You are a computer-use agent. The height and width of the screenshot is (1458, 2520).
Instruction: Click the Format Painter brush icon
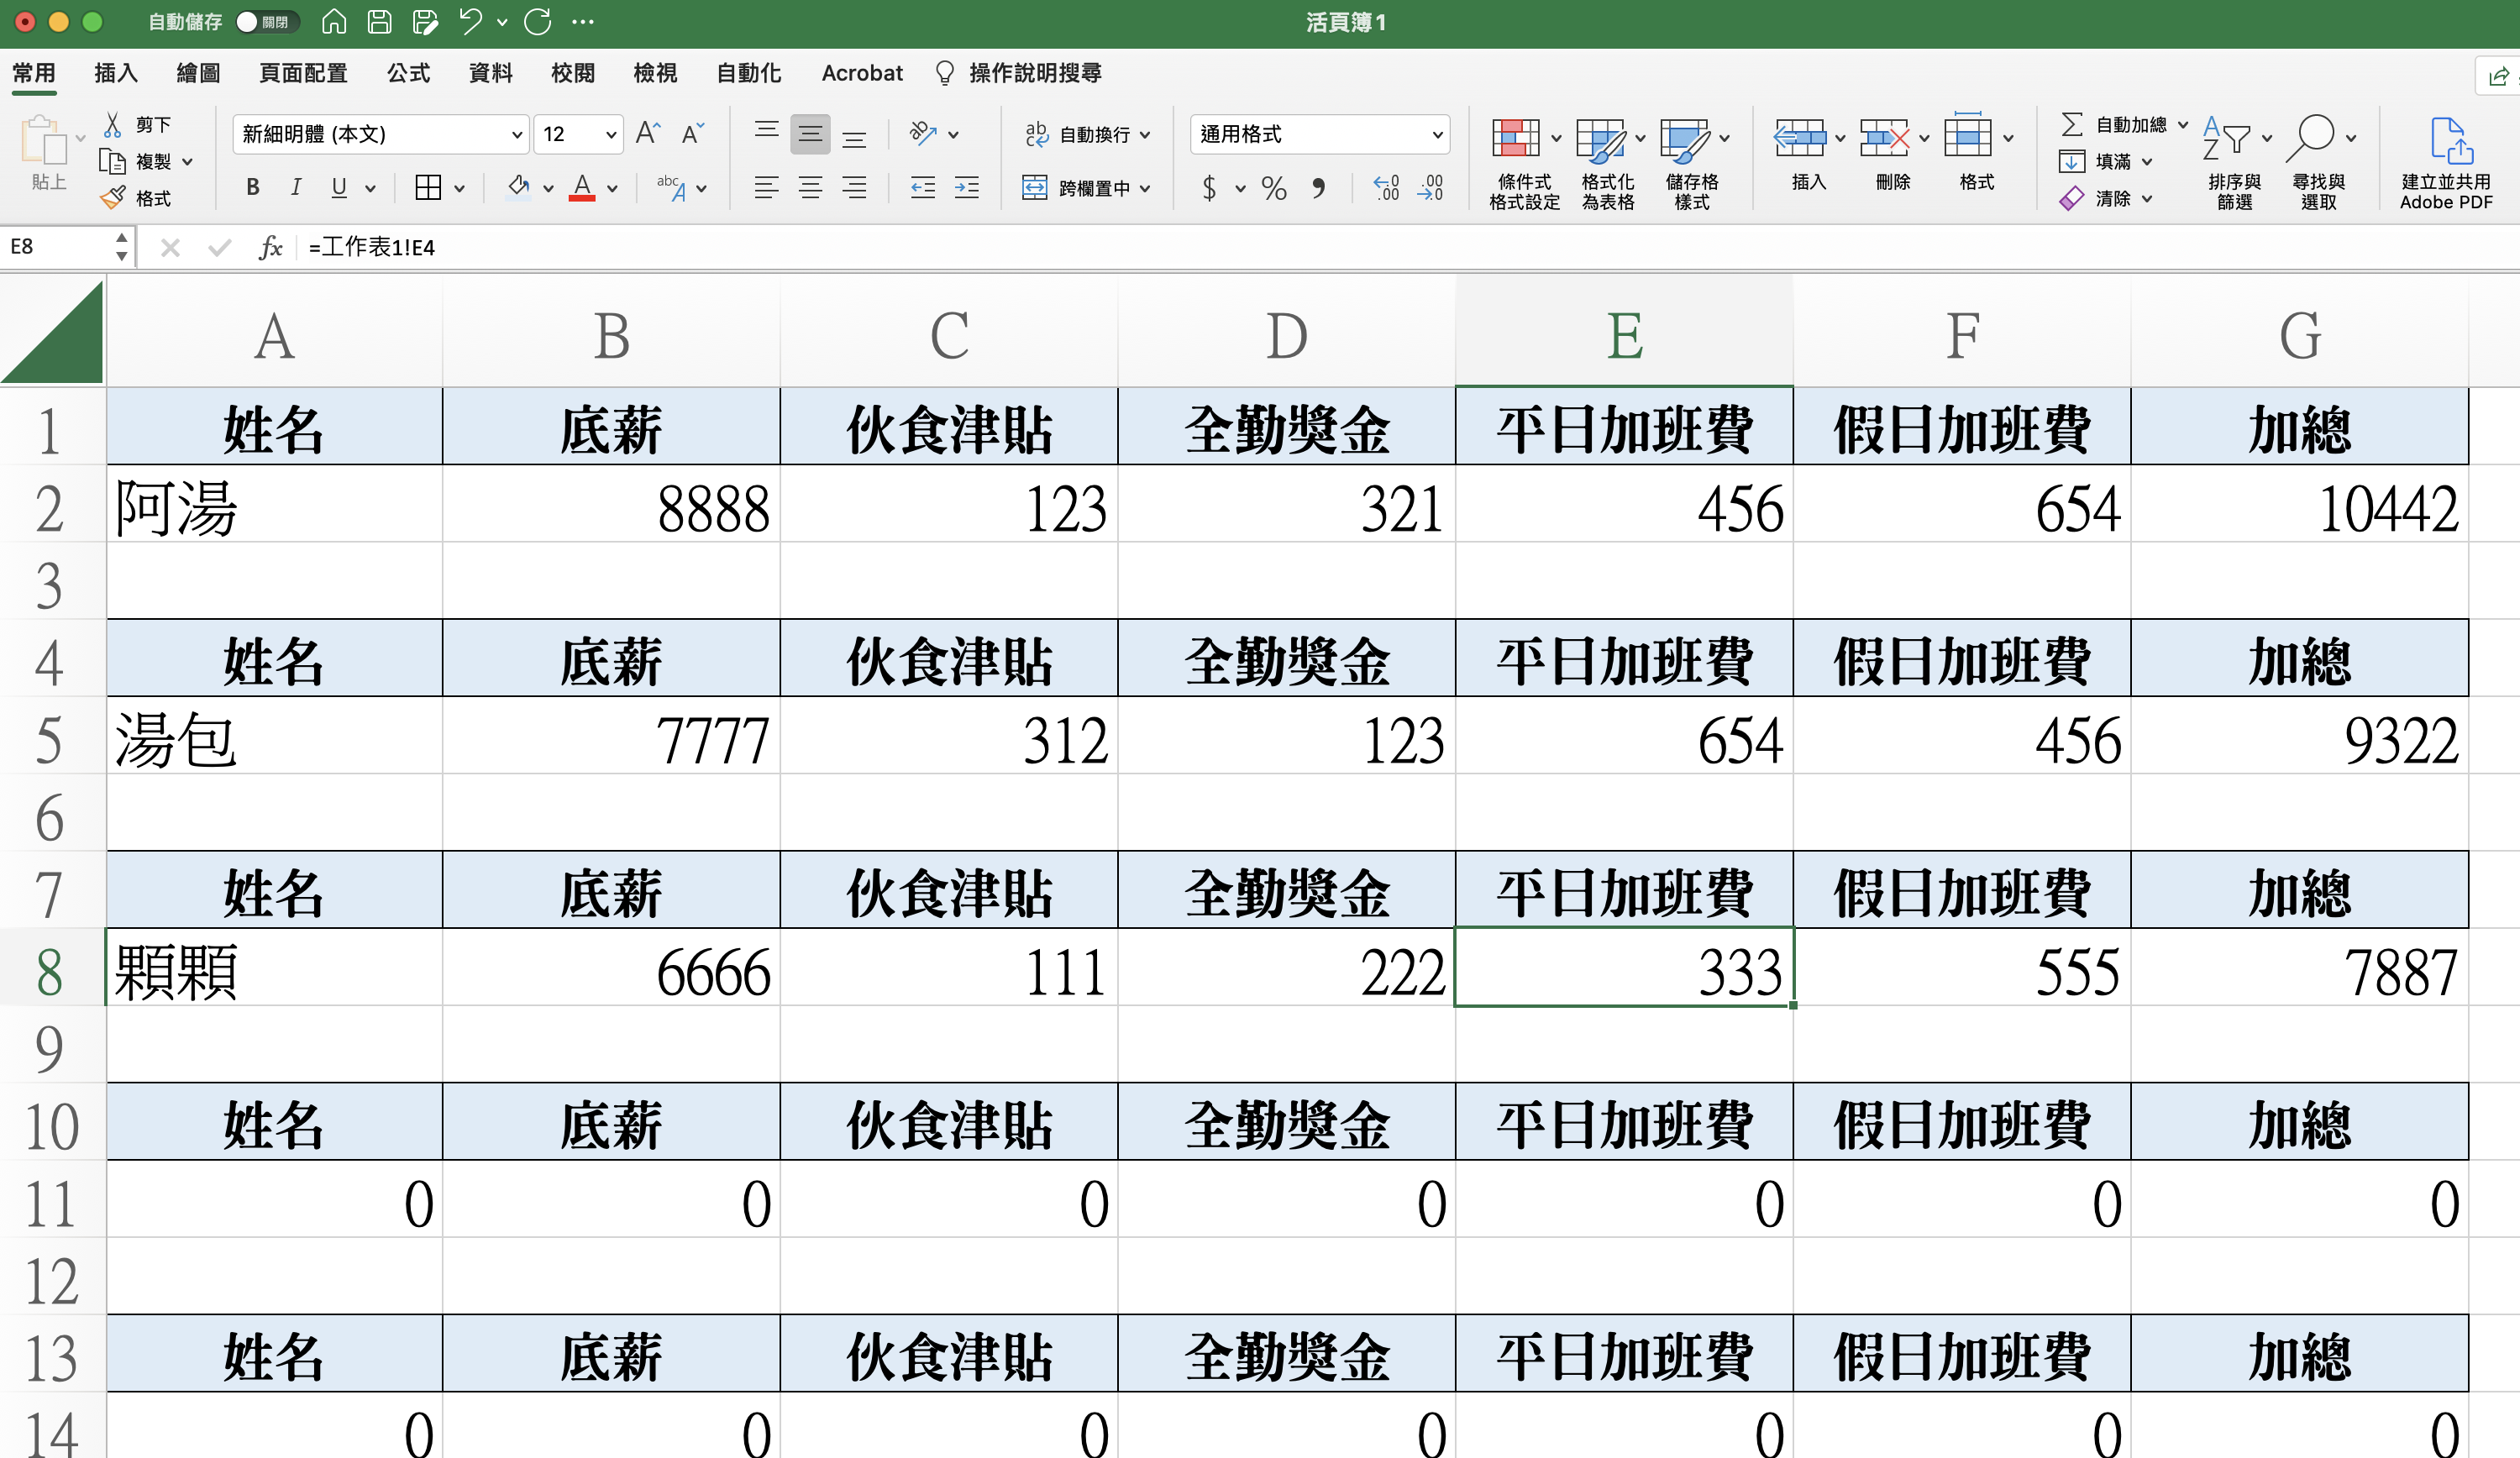(113, 198)
